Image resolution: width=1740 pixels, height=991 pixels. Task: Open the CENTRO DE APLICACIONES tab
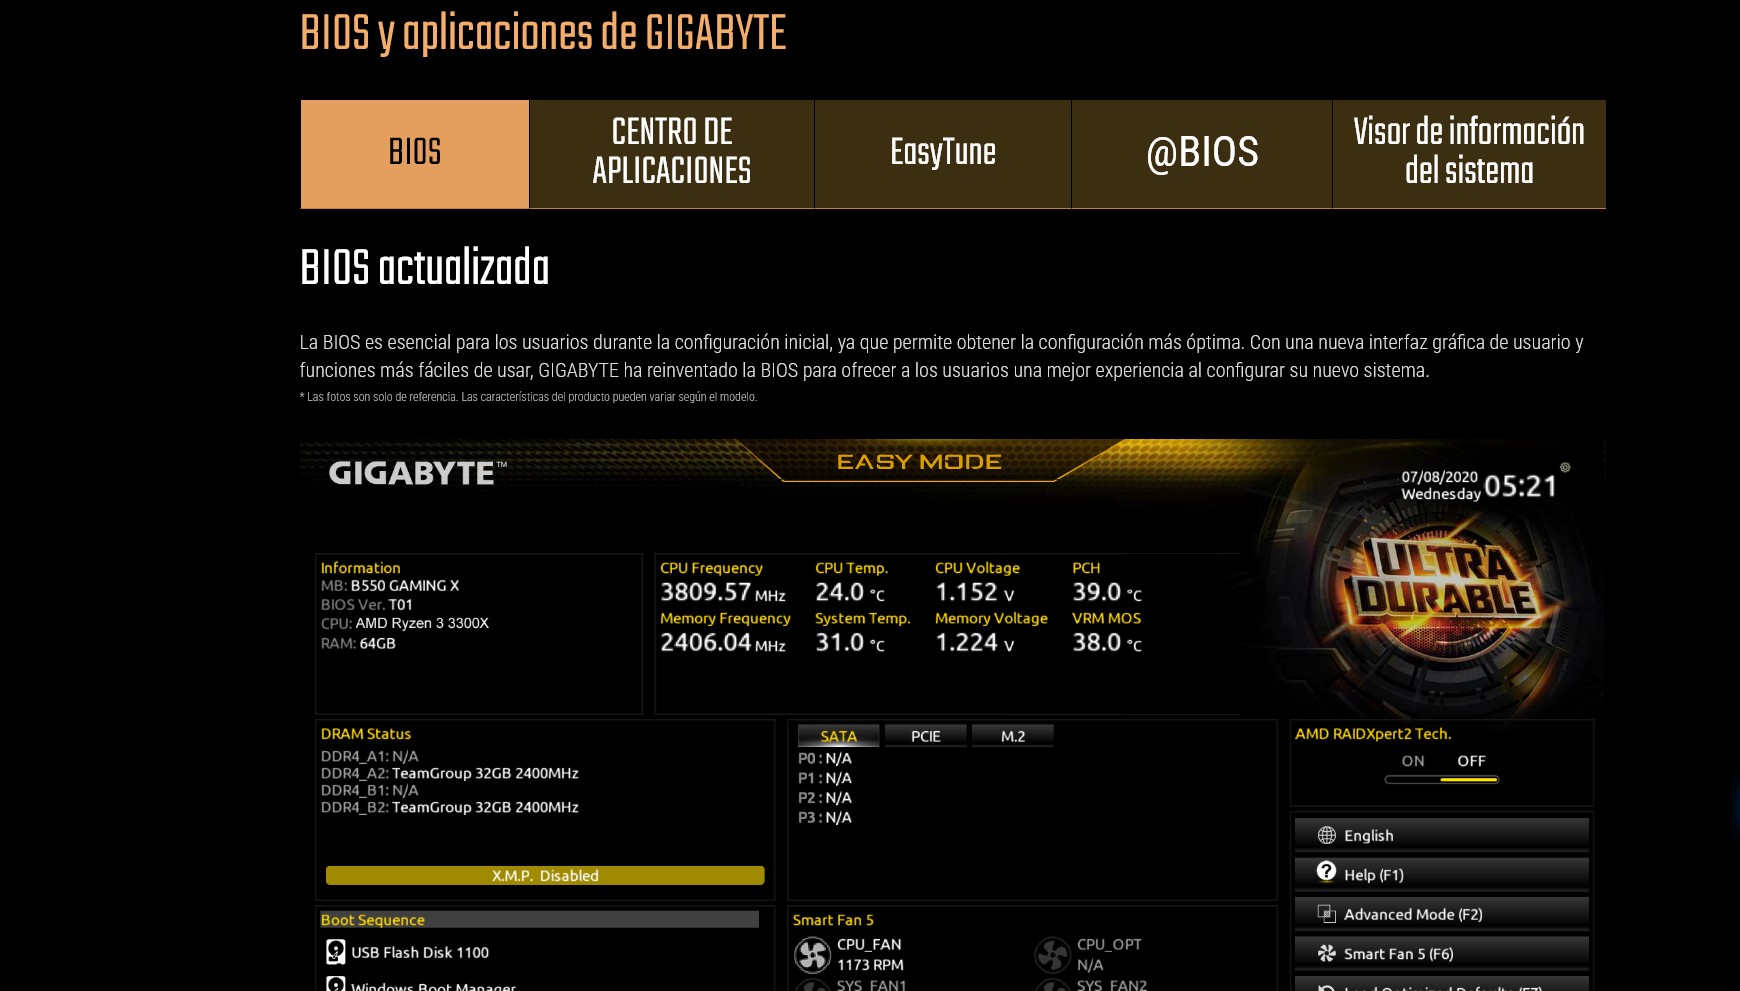672,154
